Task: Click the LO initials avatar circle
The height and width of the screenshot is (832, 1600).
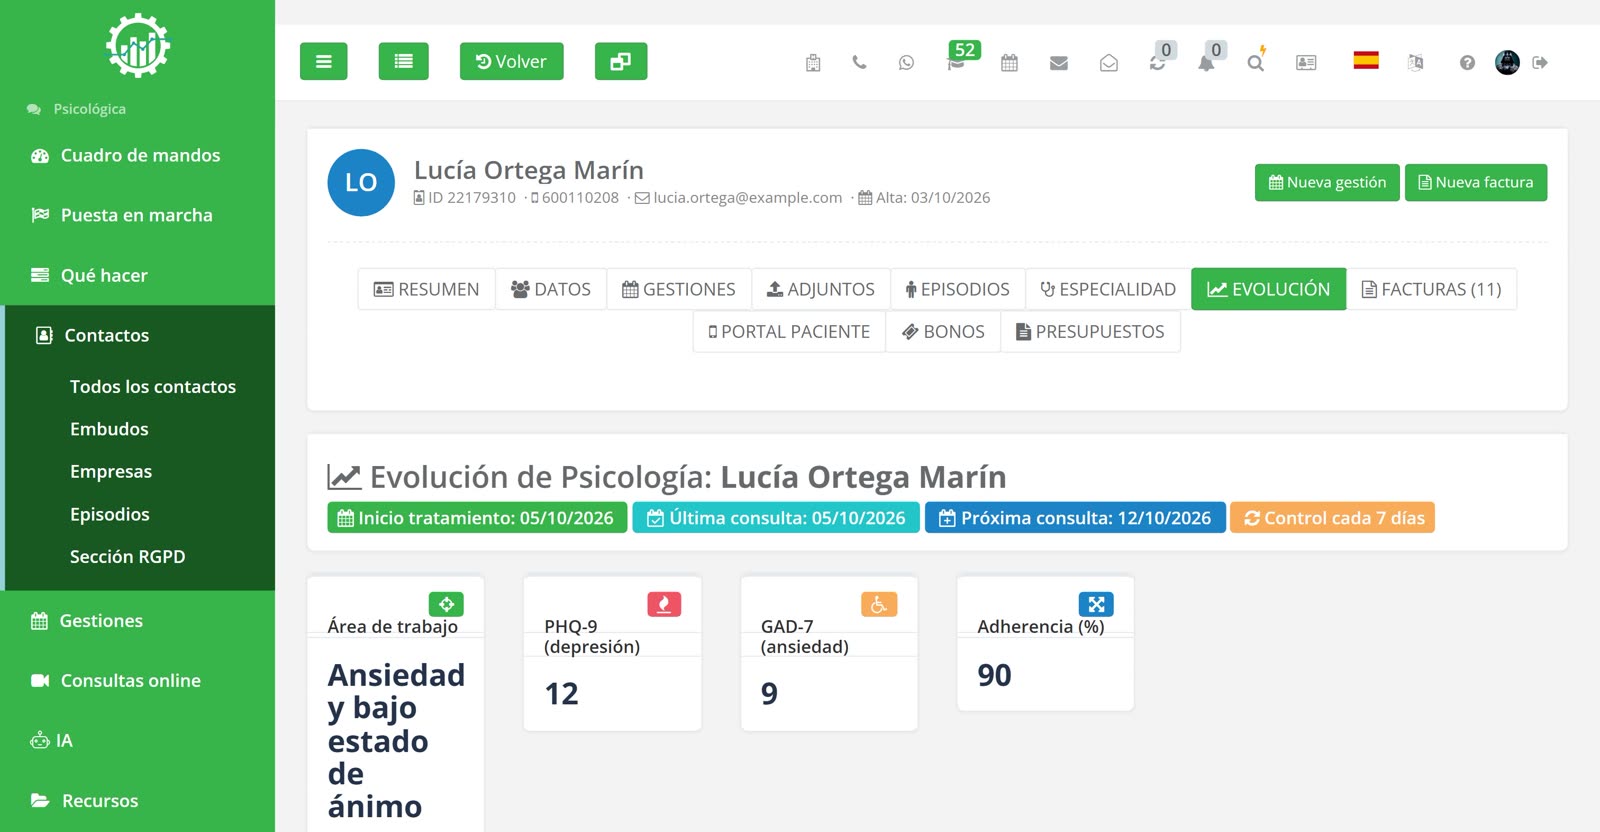Action: [361, 183]
